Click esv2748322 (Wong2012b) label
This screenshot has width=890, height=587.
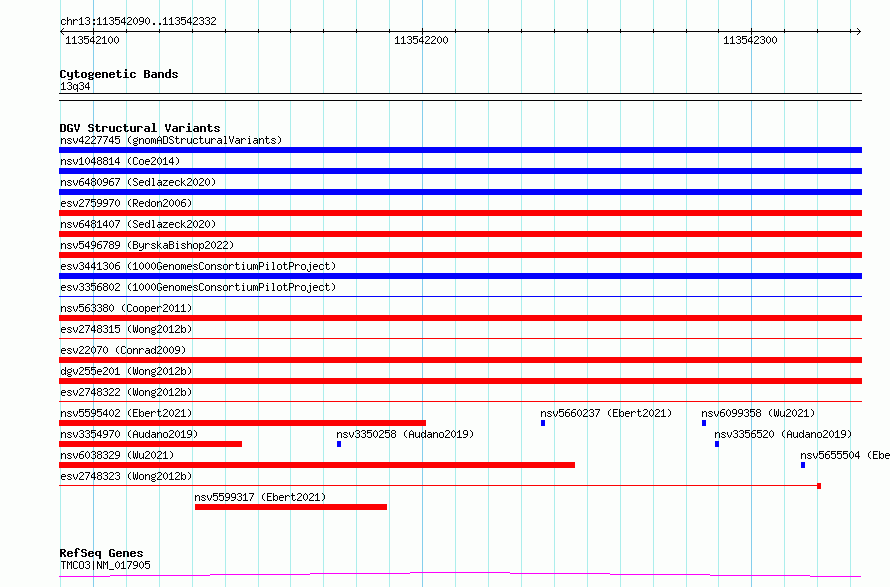click(x=126, y=392)
